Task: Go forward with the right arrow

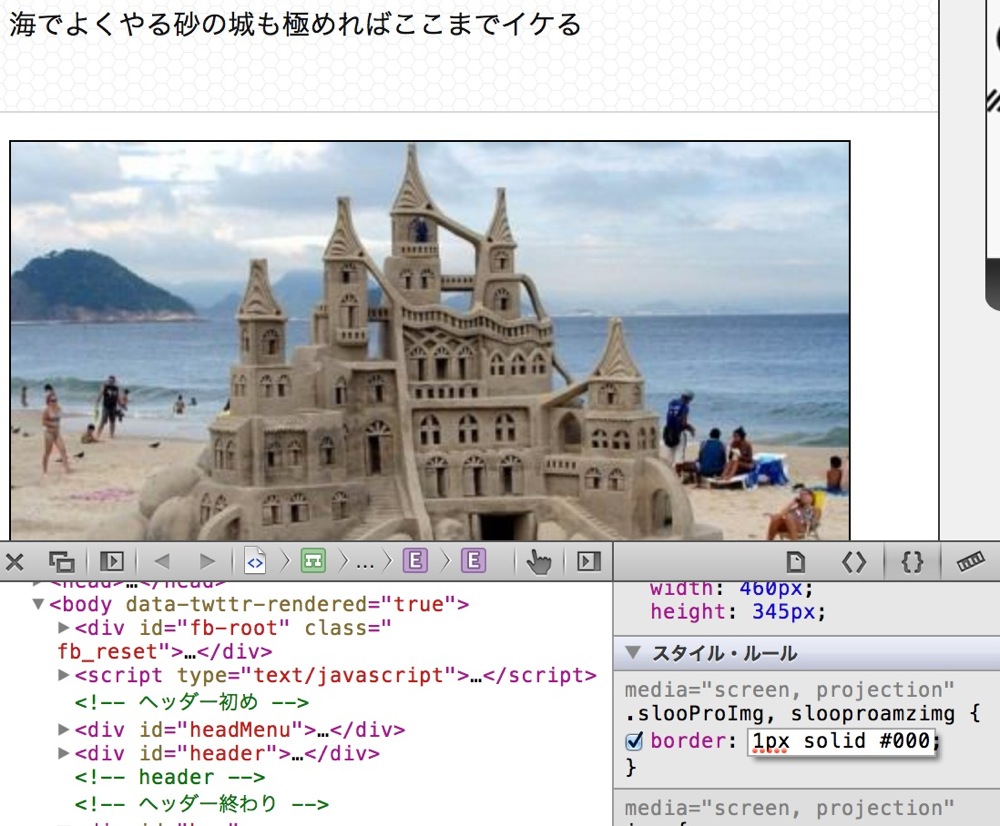Action: click(x=207, y=561)
